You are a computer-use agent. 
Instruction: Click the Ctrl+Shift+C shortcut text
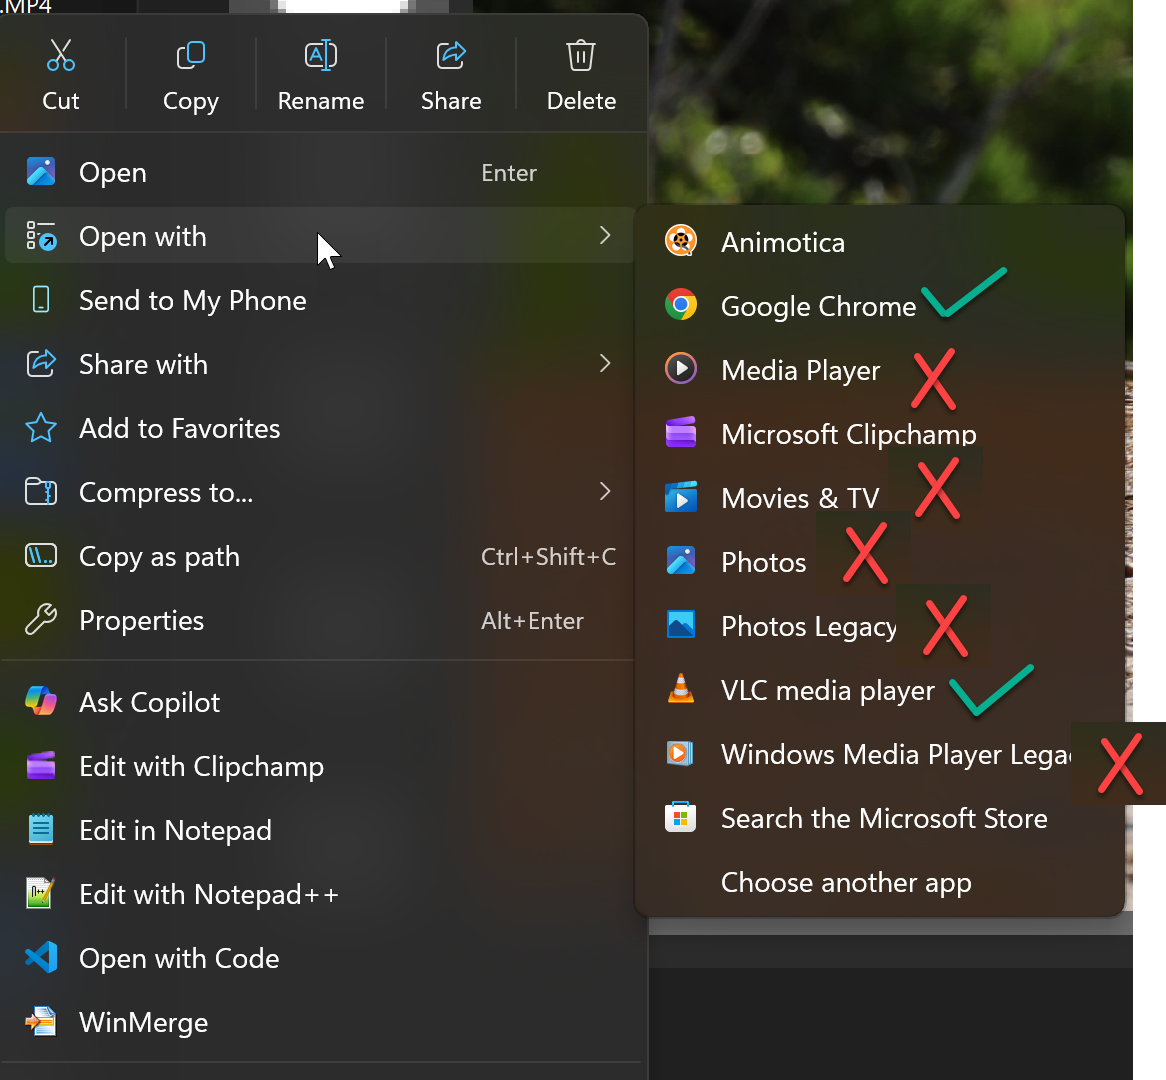[548, 556]
